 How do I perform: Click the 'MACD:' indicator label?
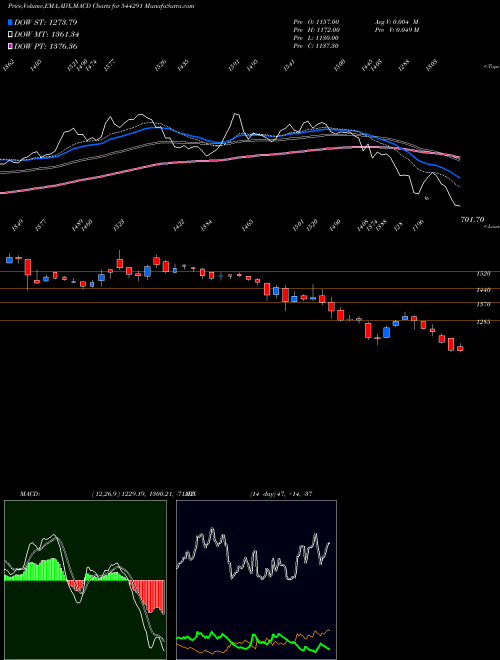pyautogui.click(x=30, y=494)
